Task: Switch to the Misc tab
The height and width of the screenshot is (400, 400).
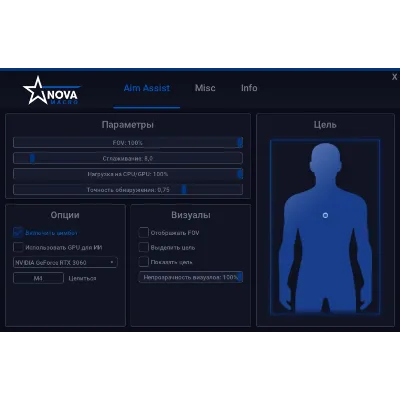Action: coord(205,88)
